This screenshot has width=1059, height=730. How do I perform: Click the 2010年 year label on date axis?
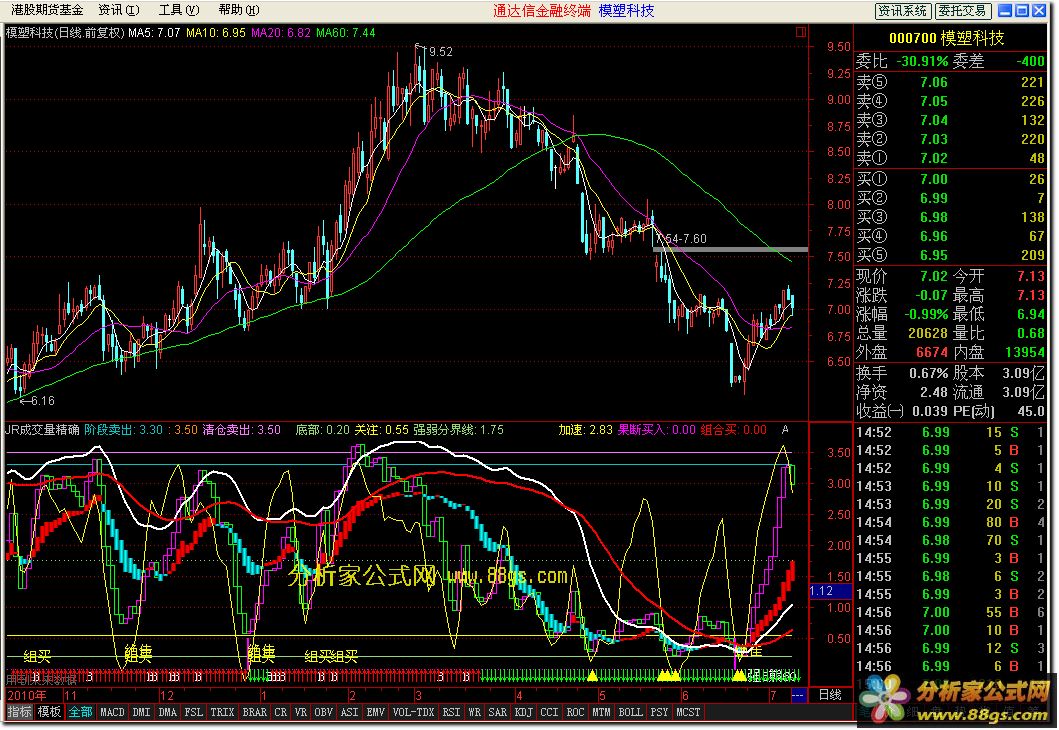pos(27,695)
